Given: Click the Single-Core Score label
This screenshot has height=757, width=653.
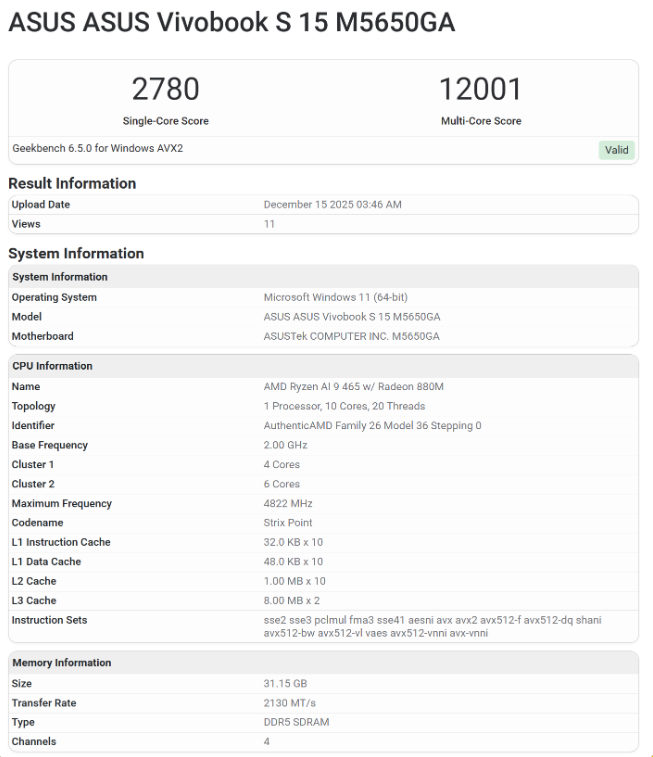Looking at the screenshot, I should (166, 121).
